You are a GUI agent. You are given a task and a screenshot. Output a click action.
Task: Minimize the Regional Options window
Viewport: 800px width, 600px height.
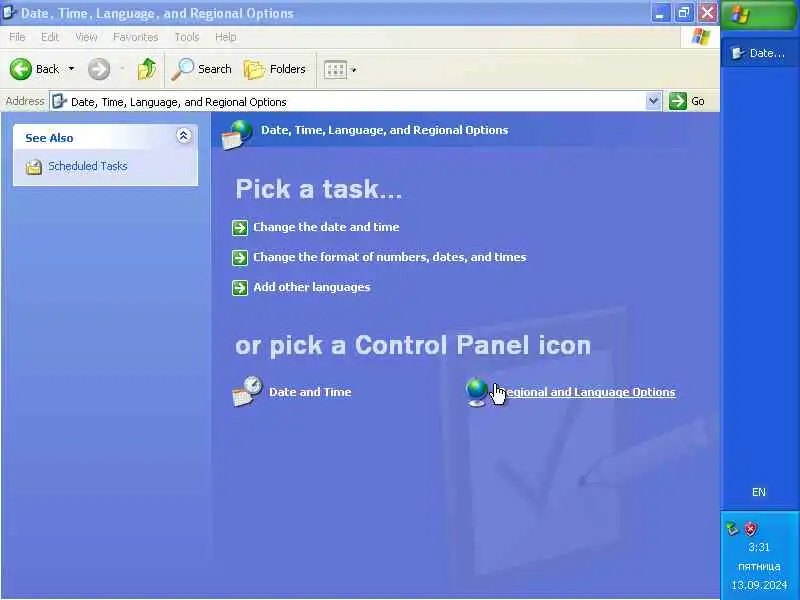tap(660, 13)
